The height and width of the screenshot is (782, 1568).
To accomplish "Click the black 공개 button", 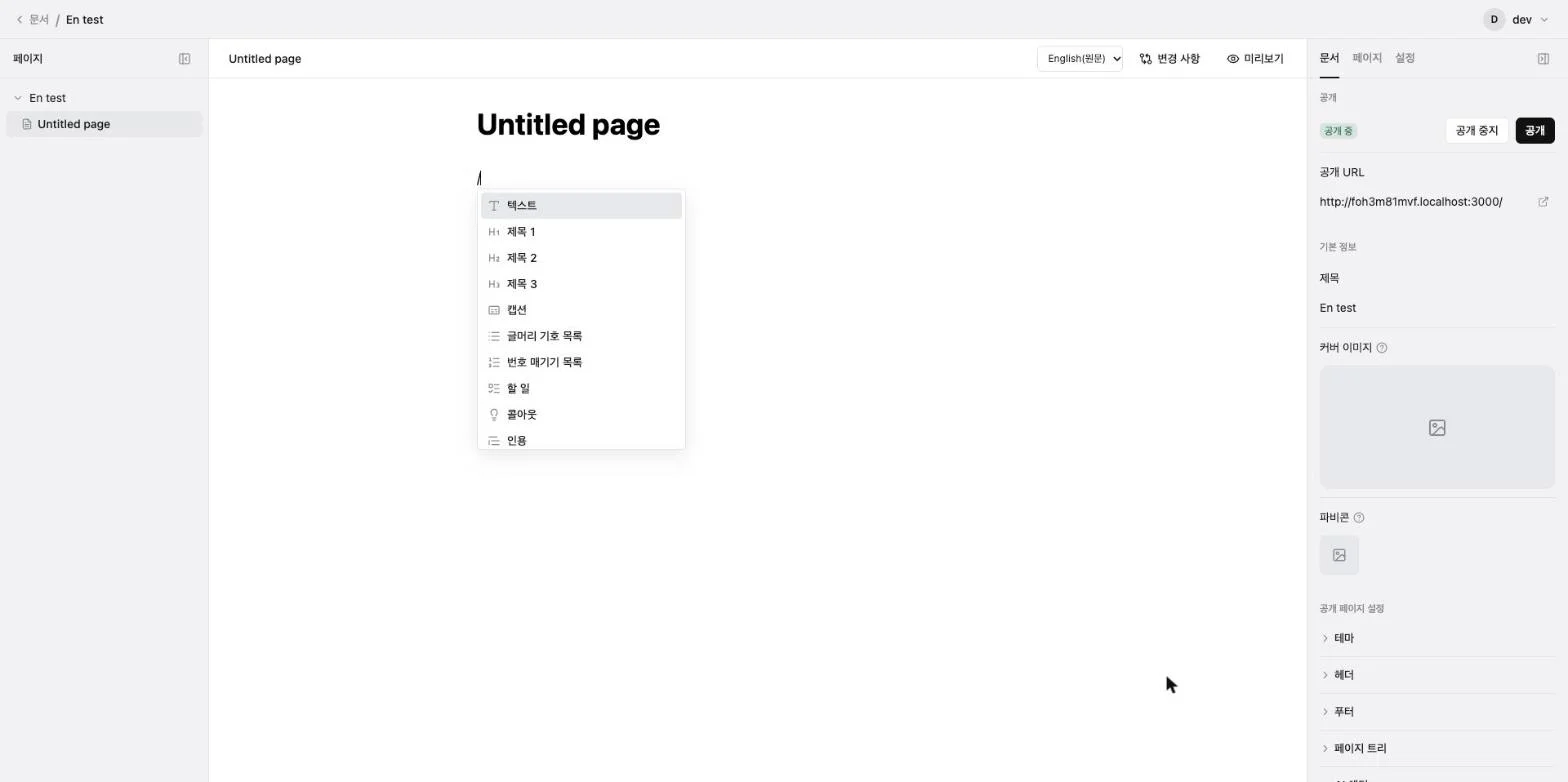I will (1535, 131).
